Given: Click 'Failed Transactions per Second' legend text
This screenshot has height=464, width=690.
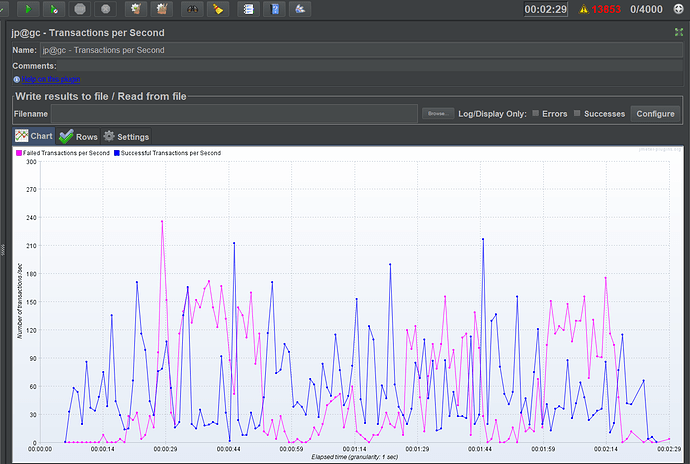Looking at the screenshot, I should pyautogui.click(x=66, y=153).
